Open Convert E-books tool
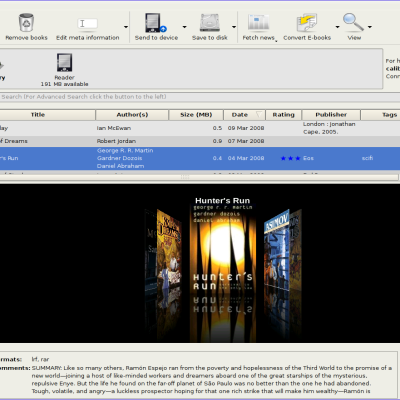This screenshot has width=400, height=400. pos(307,28)
